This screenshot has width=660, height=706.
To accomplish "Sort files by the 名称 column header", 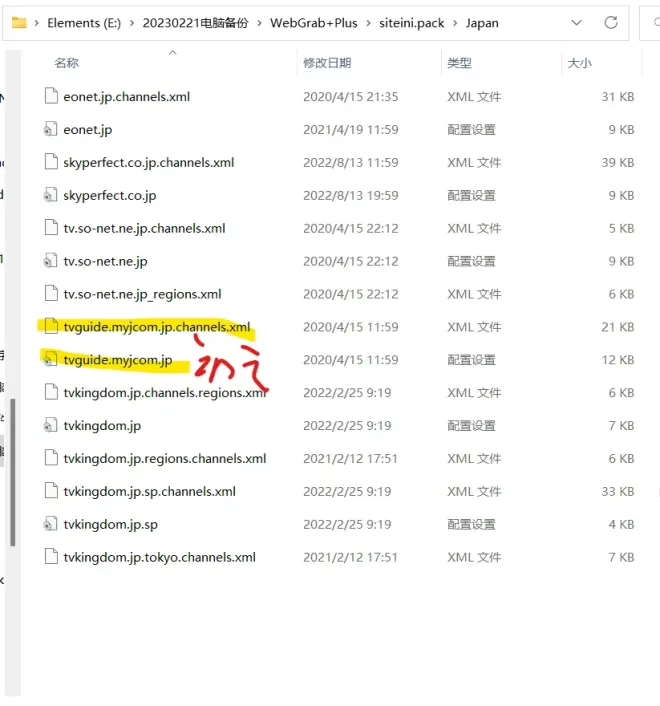I will tap(67, 63).
